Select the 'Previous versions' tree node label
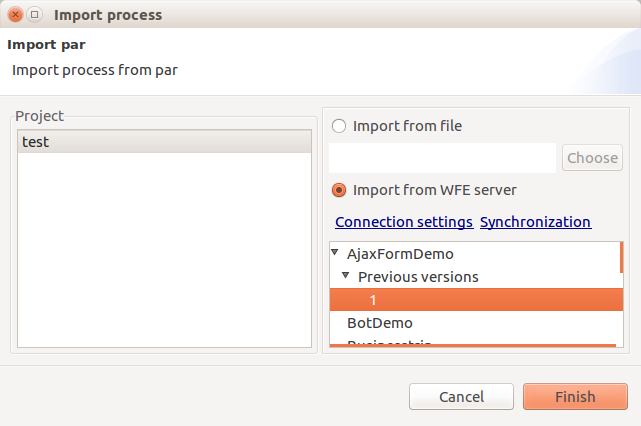 click(x=418, y=276)
